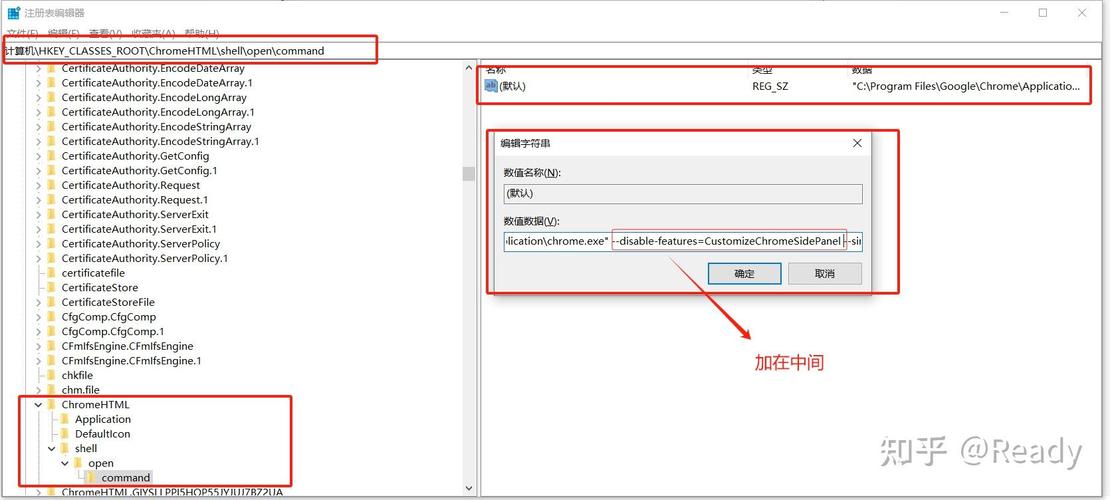The image size is (1110, 500).
Task: Click the Registry Editor title bar icon
Action: pyautogui.click(x=12, y=13)
